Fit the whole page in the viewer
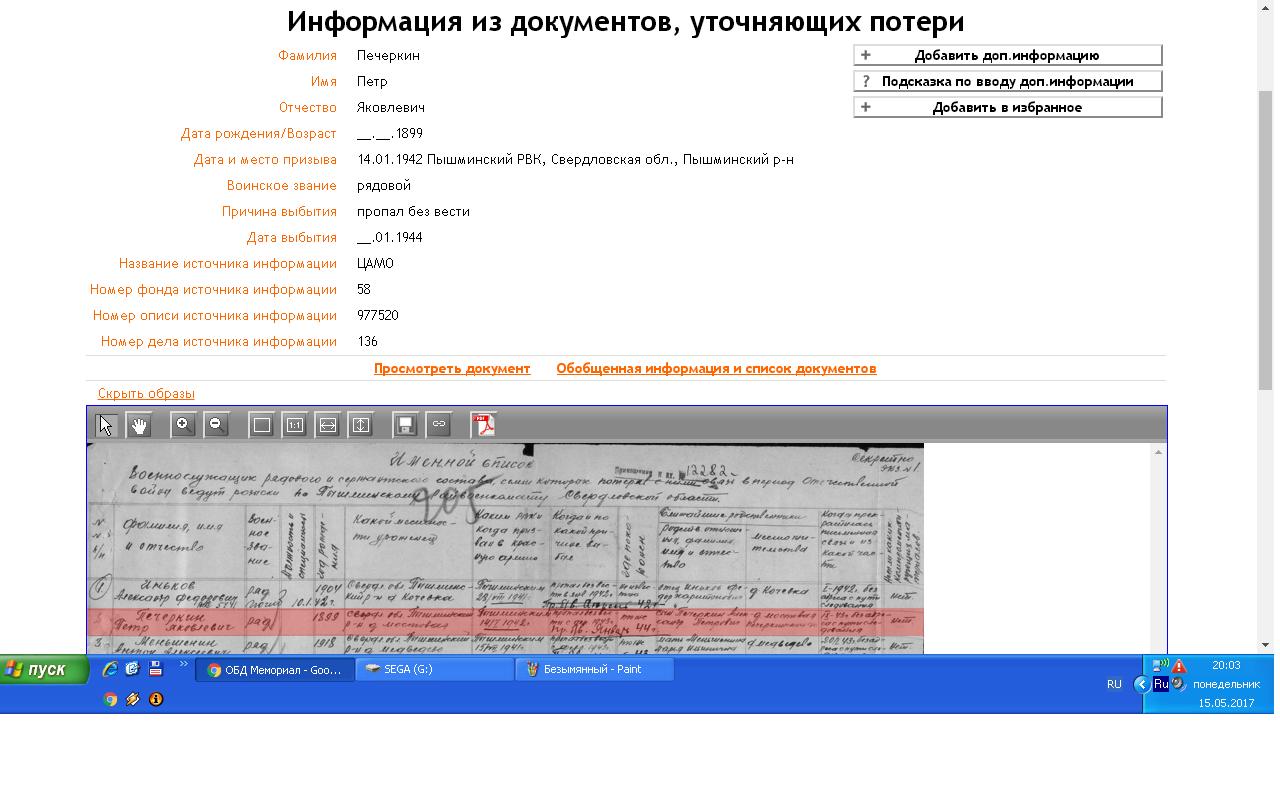Screen dimensions: 1280x800 click(x=262, y=425)
